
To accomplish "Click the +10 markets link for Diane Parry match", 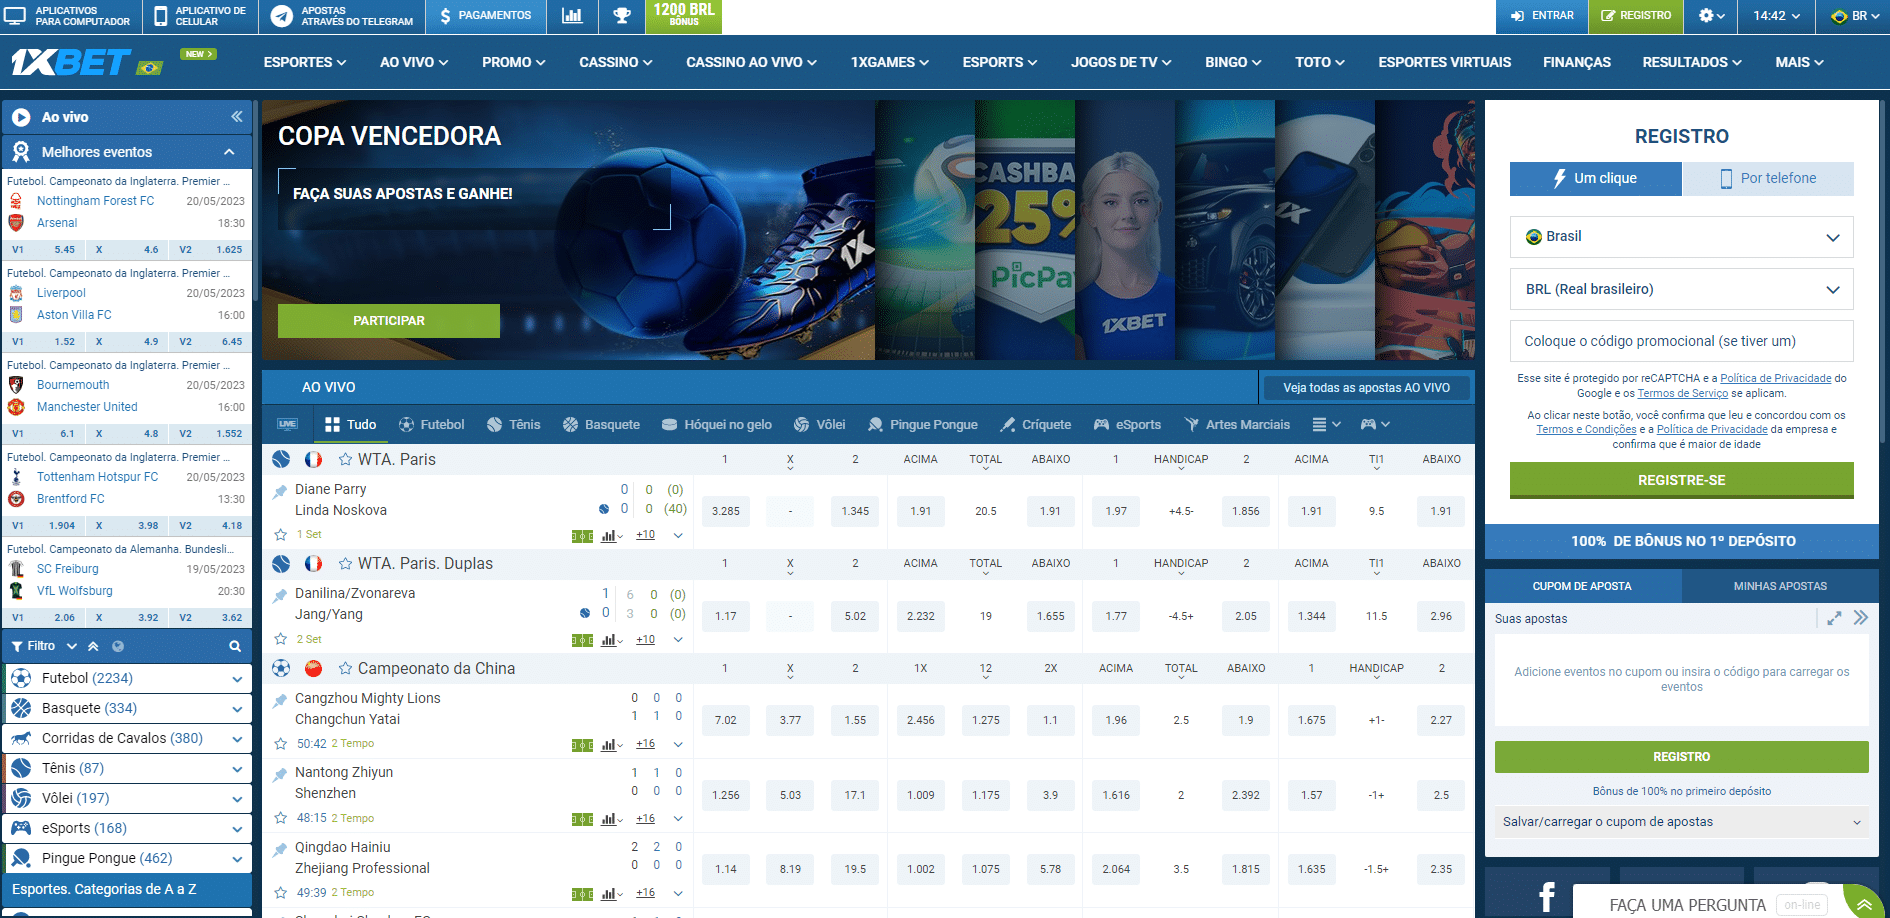I will pos(646,535).
